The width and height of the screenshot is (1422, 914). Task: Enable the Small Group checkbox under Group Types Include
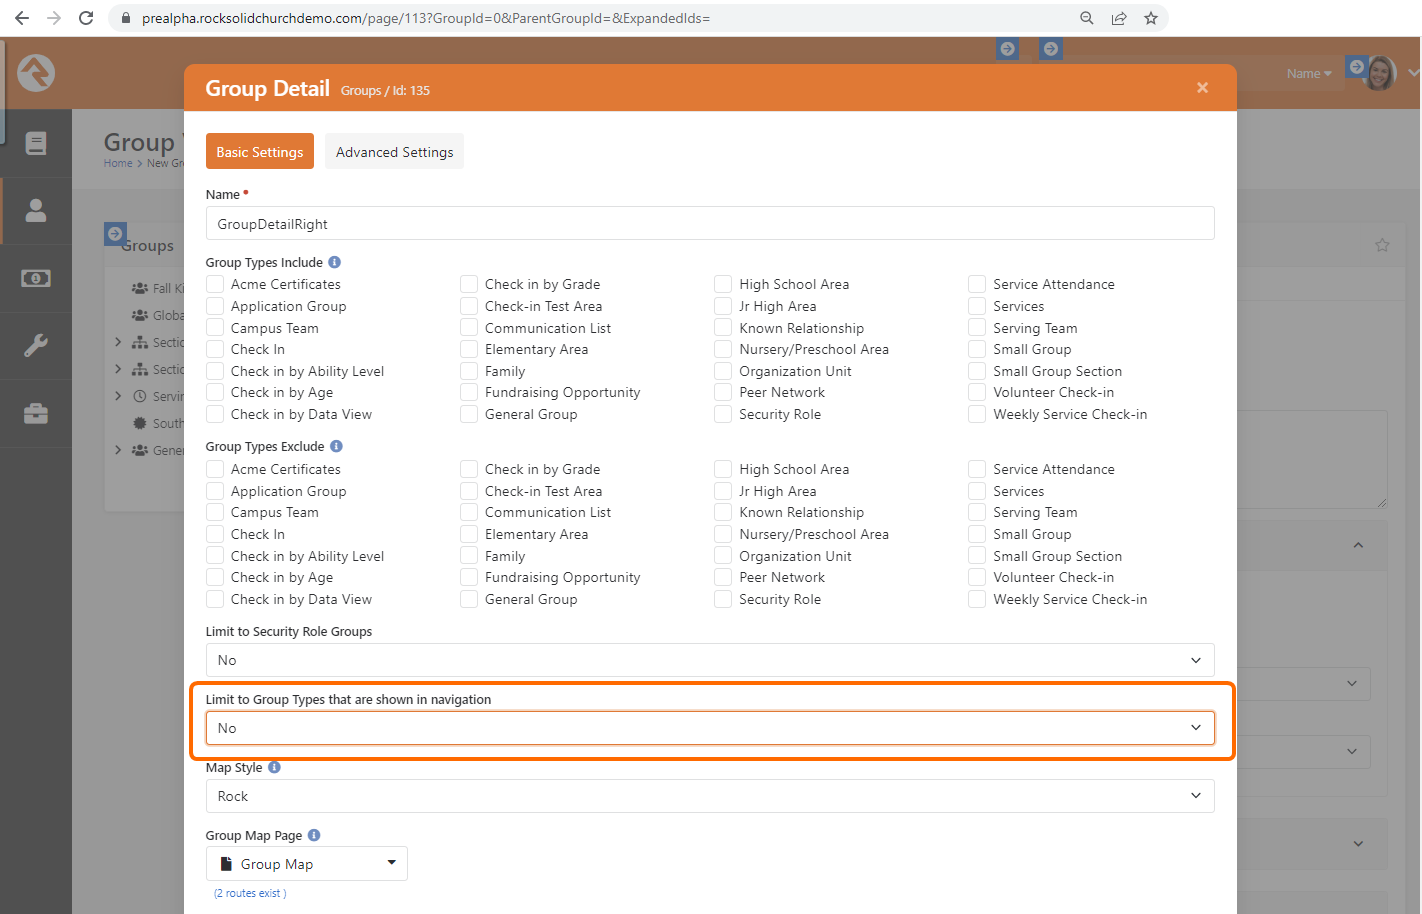[x=976, y=349]
